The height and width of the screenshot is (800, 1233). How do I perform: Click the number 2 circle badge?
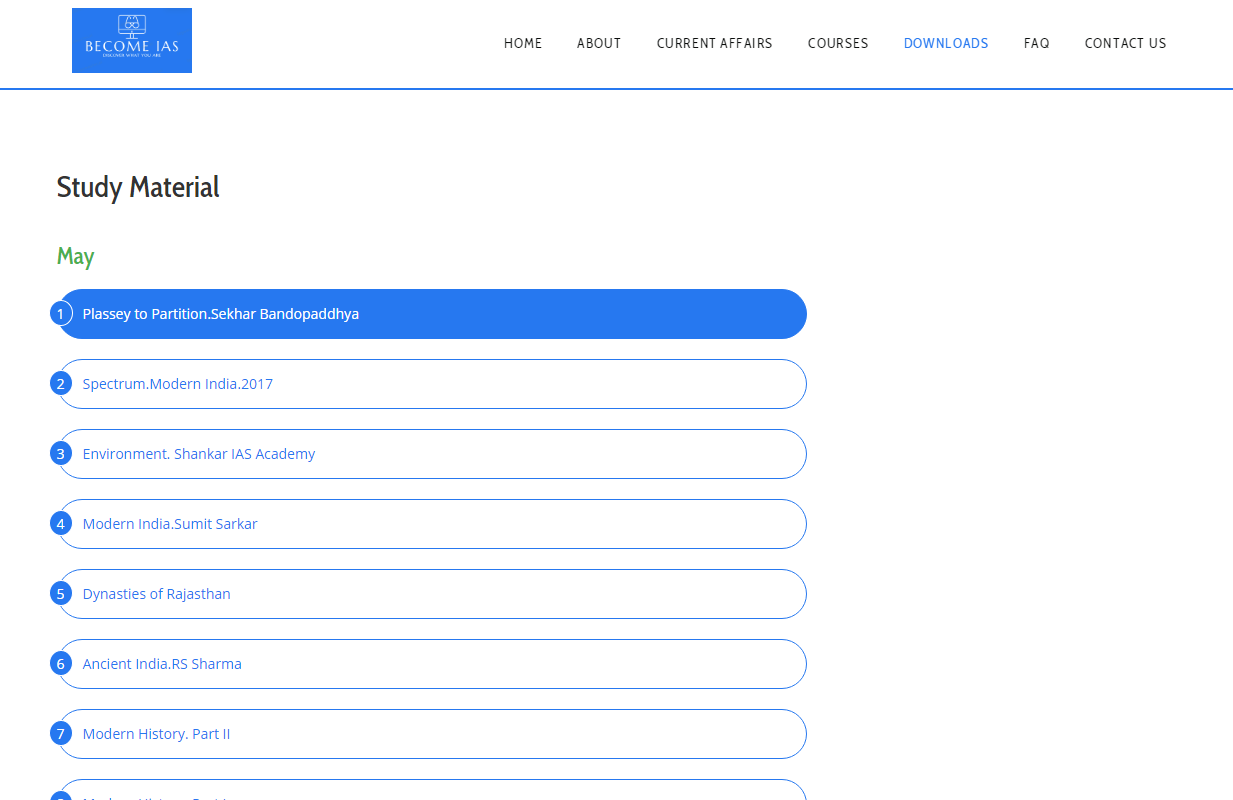61,384
